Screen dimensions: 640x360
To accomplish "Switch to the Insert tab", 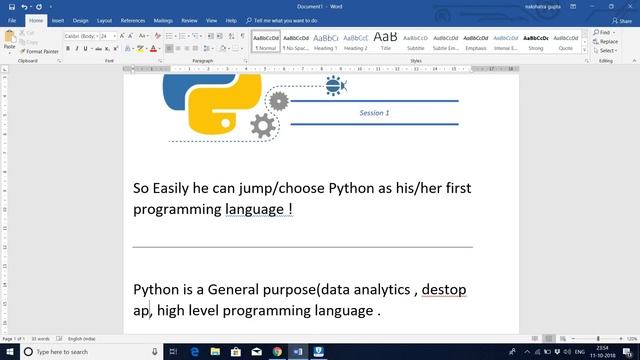I will (58, 20).
